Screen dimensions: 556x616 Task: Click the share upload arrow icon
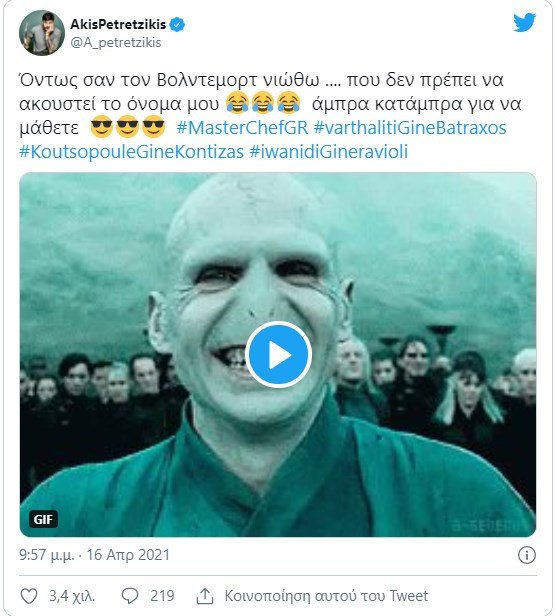click(x=205, y=596)
